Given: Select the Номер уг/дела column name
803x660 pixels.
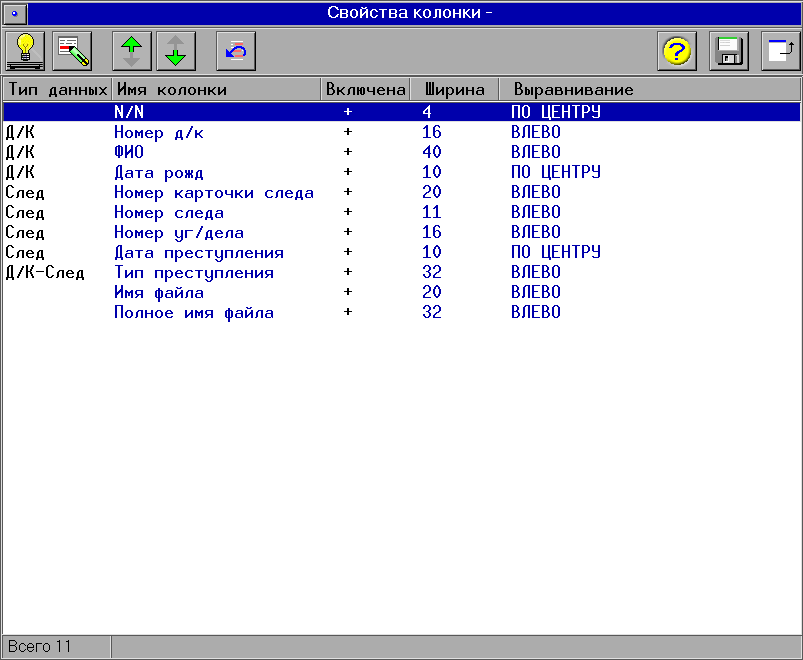Looking at the screenshot, I should (179, 232).
